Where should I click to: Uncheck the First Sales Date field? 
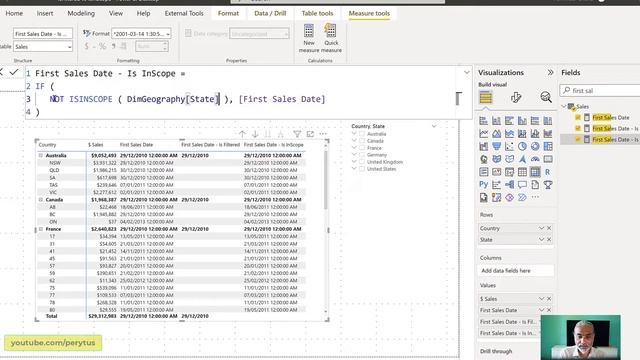click(578, 118)
